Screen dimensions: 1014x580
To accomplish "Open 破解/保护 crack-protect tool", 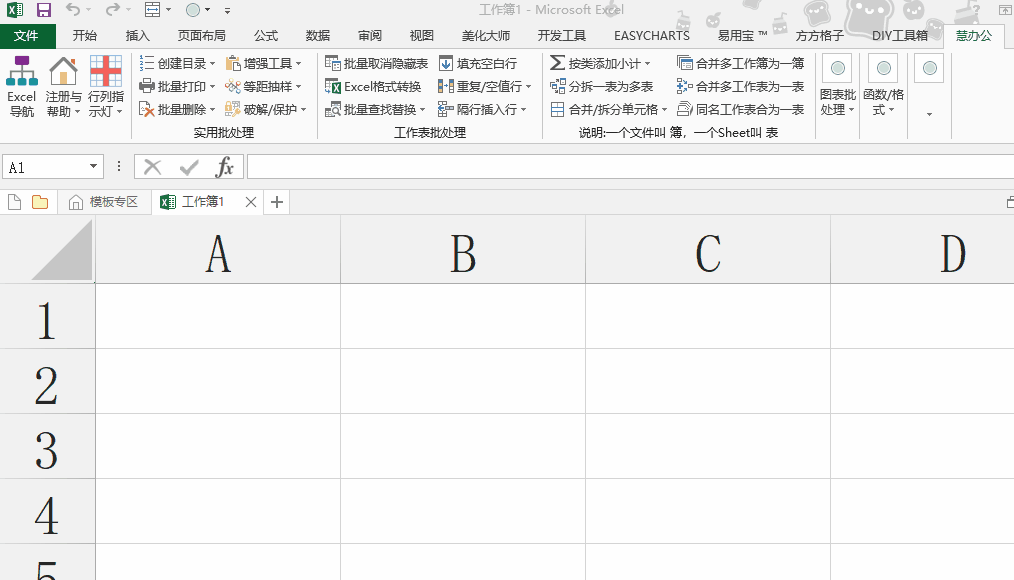I will 266,109.
